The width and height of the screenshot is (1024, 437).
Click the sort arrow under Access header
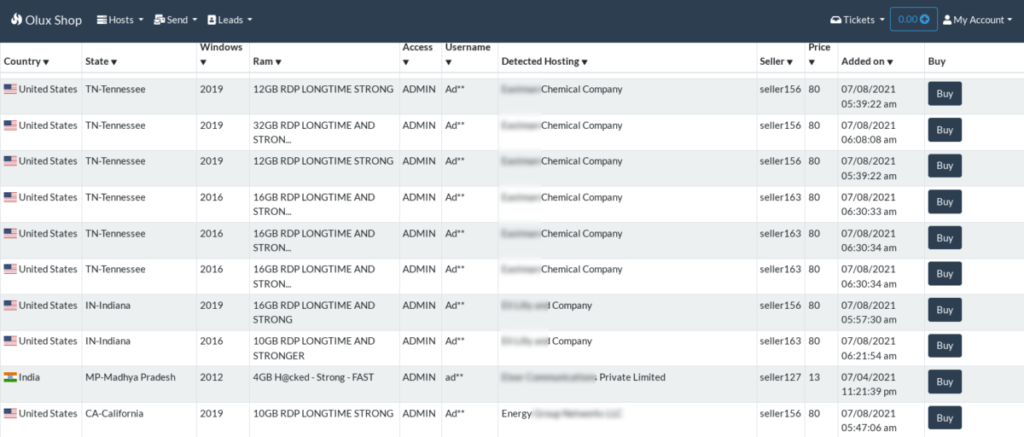pos(406,62)
